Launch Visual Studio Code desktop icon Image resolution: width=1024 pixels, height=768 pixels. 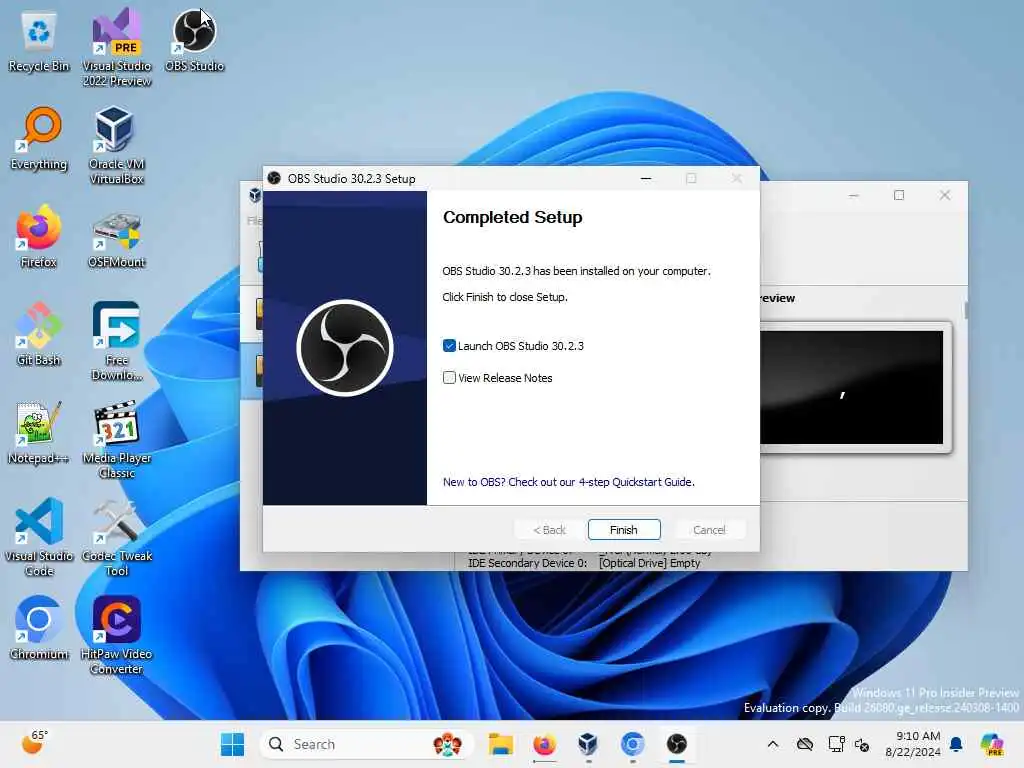click(x=39, y=537)
